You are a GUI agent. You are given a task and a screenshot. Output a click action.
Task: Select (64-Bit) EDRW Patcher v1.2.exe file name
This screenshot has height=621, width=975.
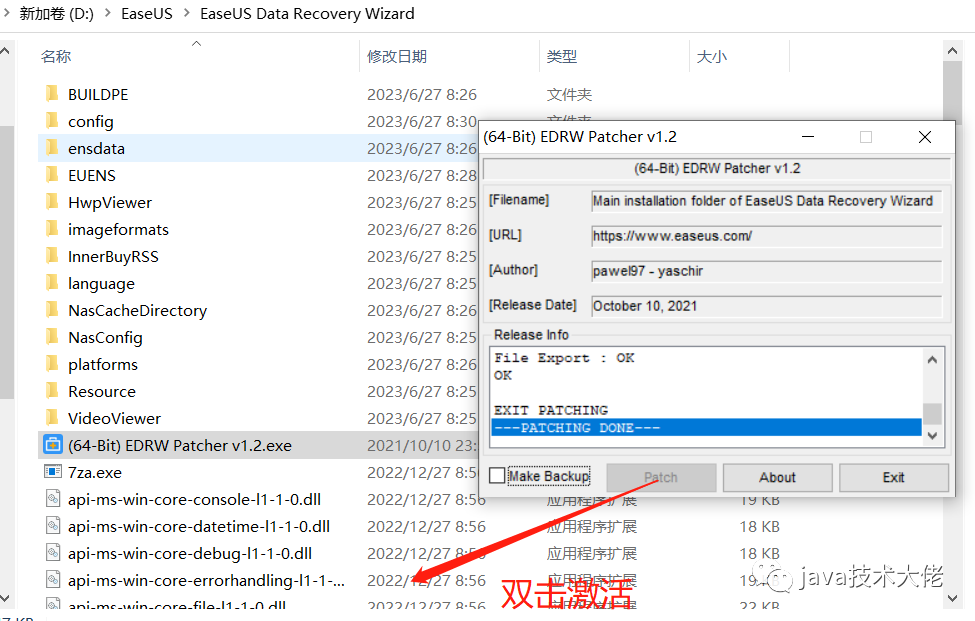pos(180,446)
